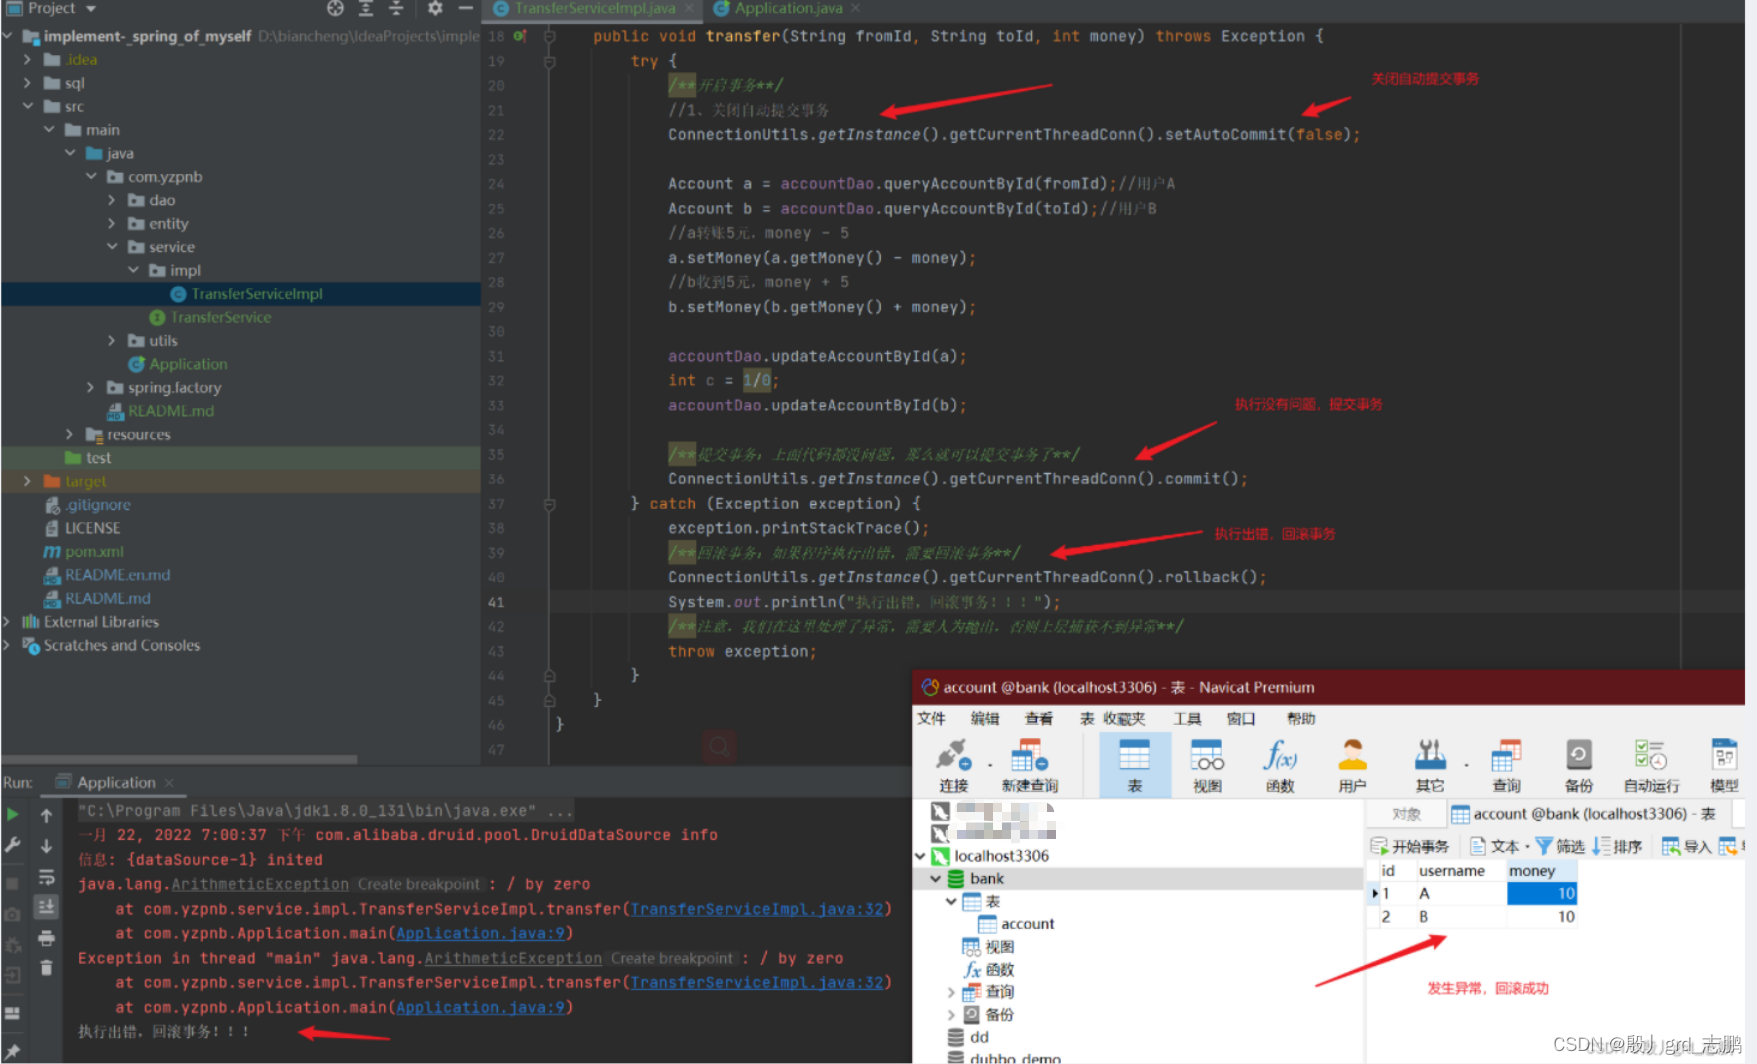This screenshot has width=1757, height=1064.
Task: Click the Navicat 新建查询 new query icon
Action: (1029, 765)
